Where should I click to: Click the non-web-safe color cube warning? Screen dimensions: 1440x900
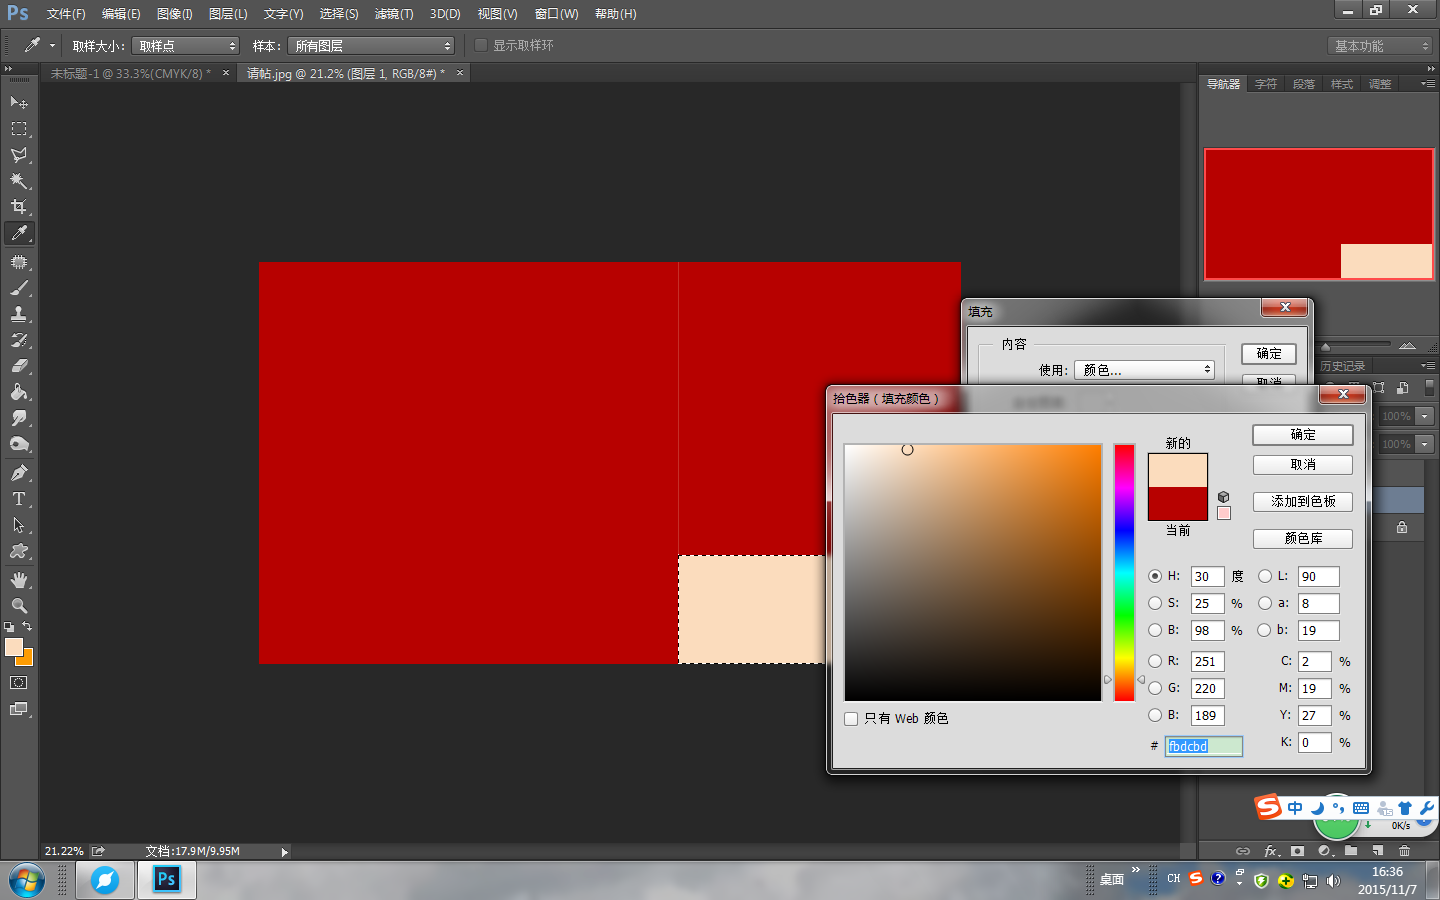click(1223, 497)
